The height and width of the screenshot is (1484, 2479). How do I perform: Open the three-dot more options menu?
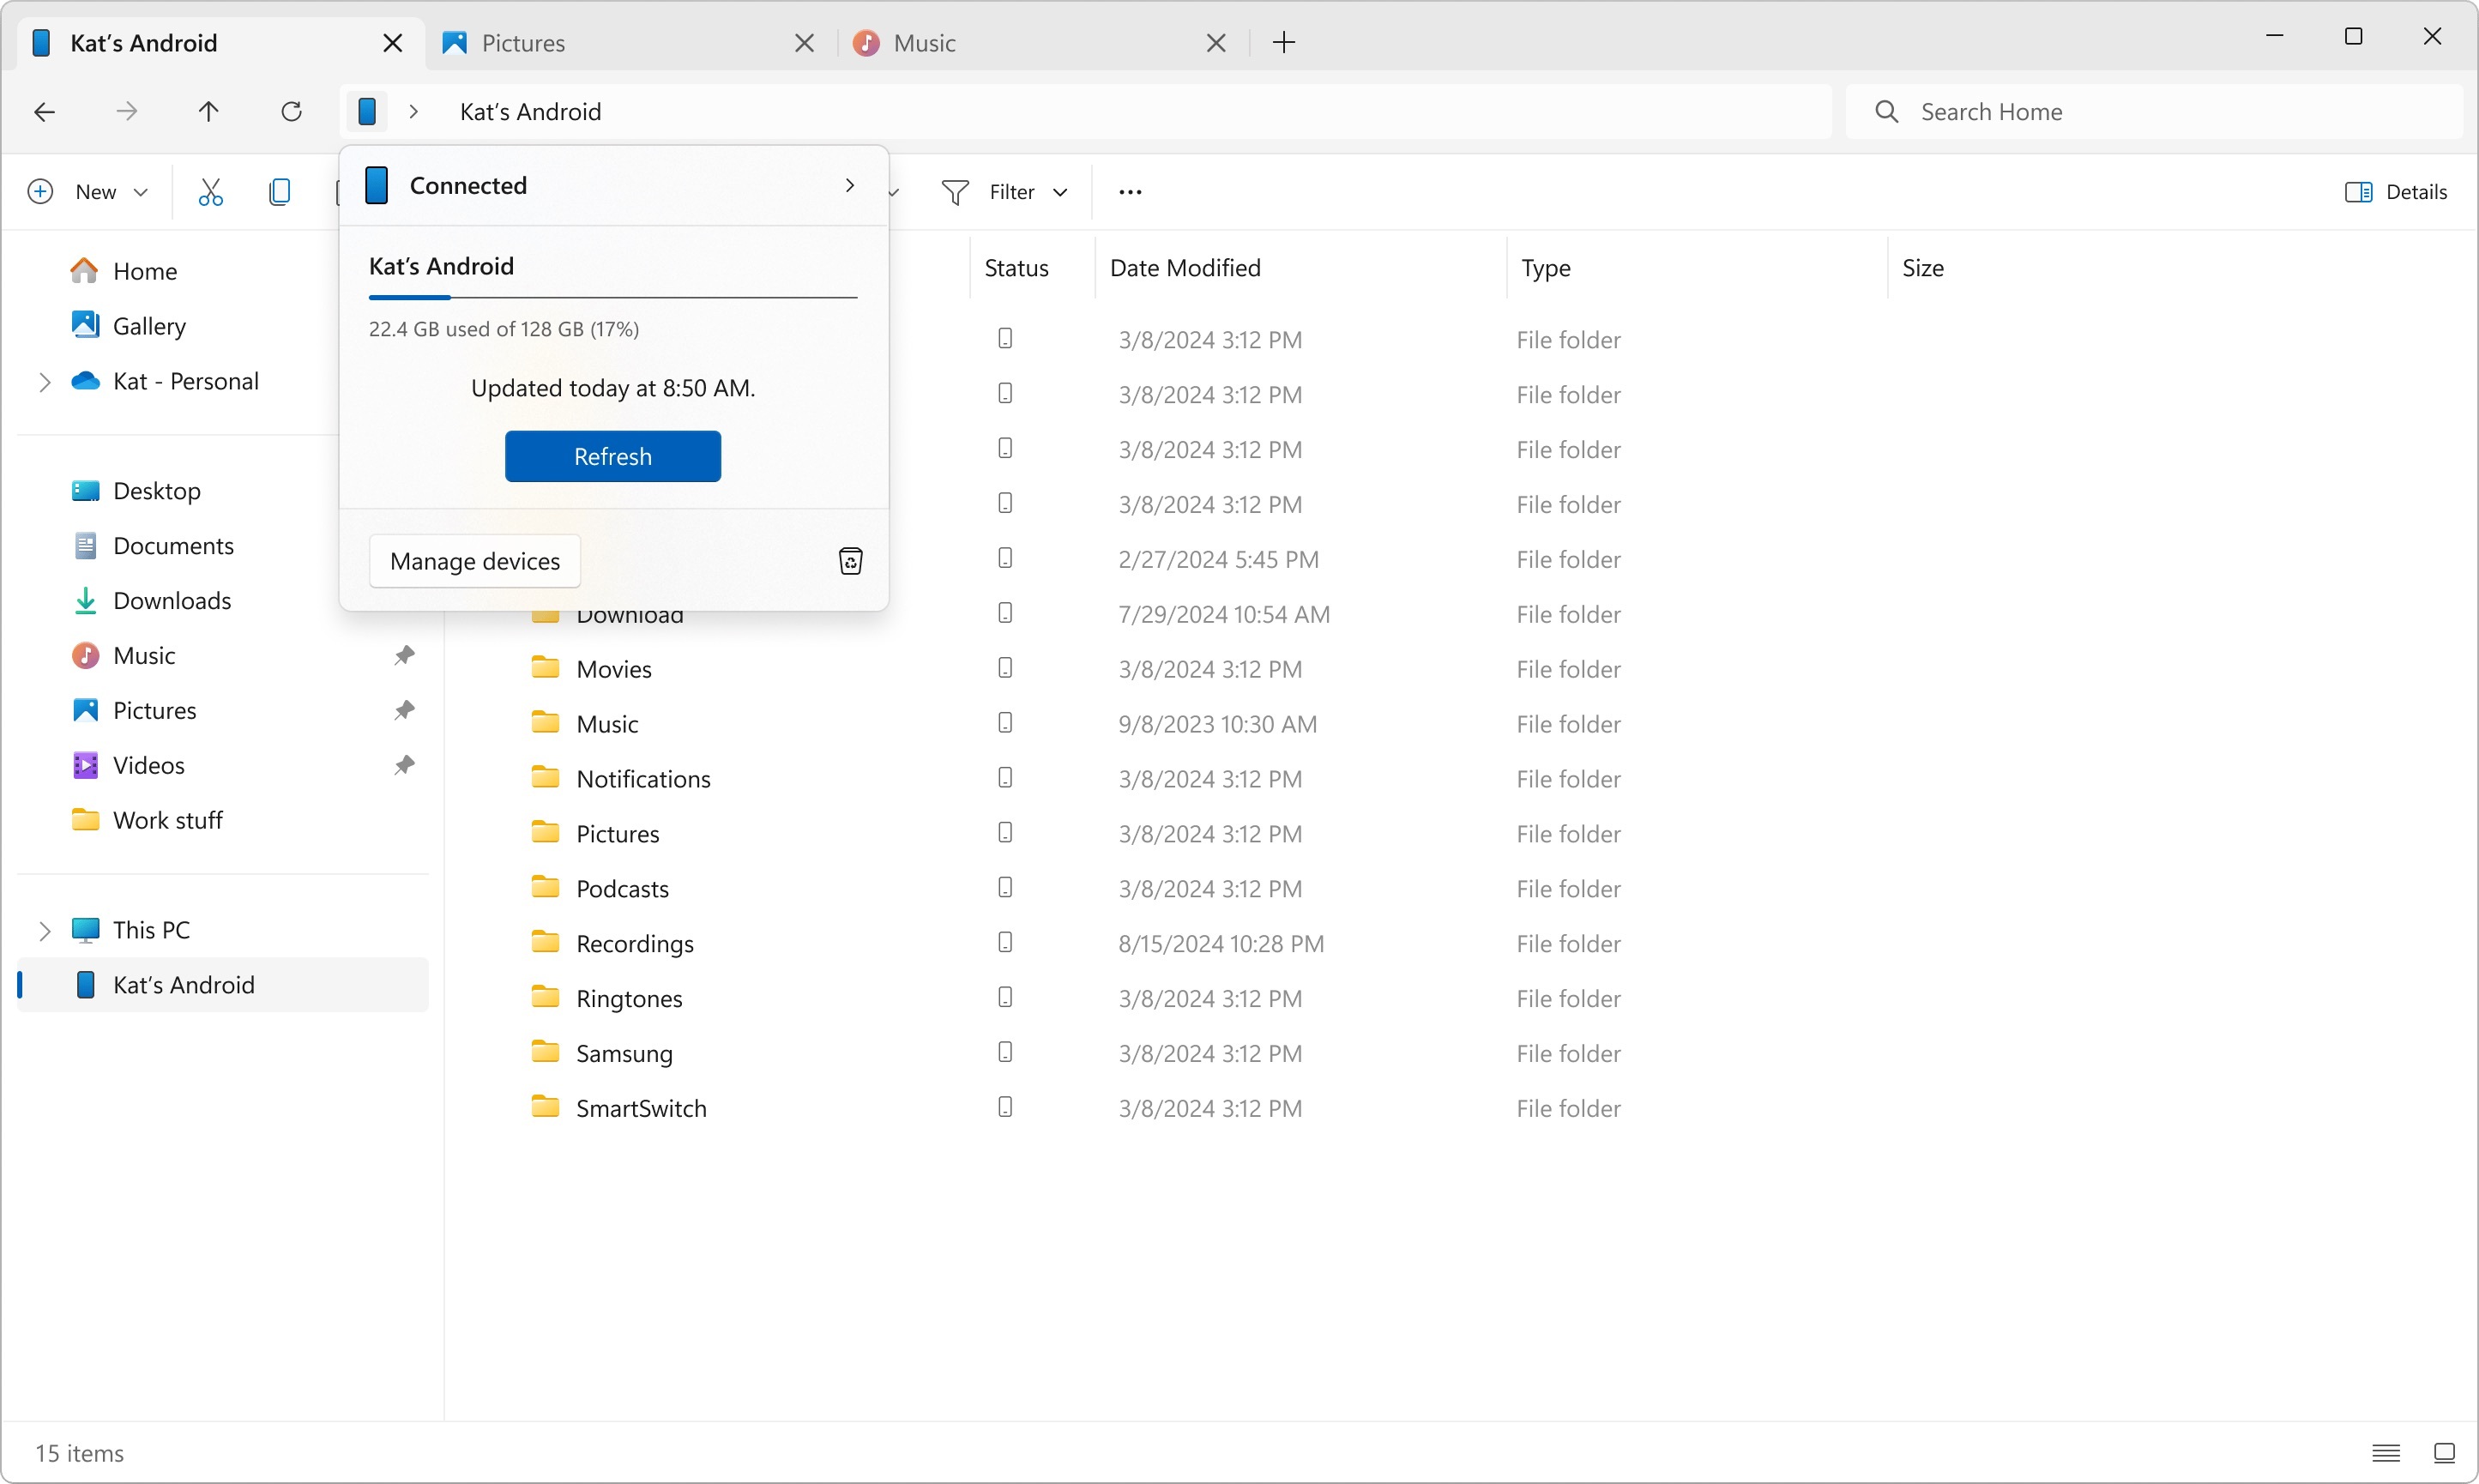pyautogui.click(x=1130, y=190)
